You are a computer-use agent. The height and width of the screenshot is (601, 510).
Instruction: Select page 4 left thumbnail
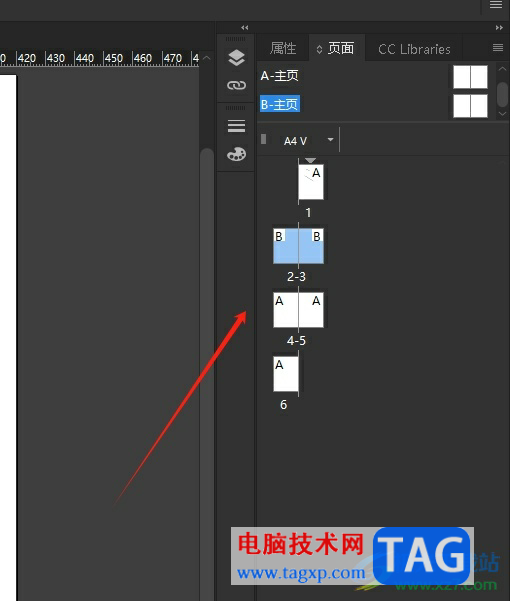286,310
